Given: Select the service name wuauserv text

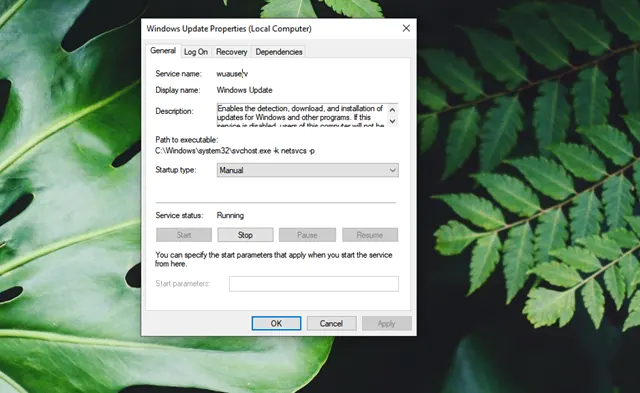Looking at the screenshot, I should (x=232, y=74).
